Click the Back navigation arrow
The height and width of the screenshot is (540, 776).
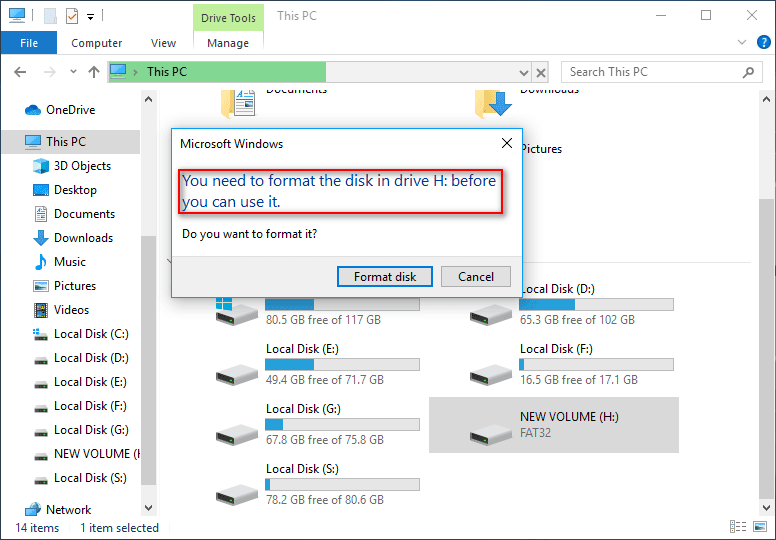coord(20,72)
